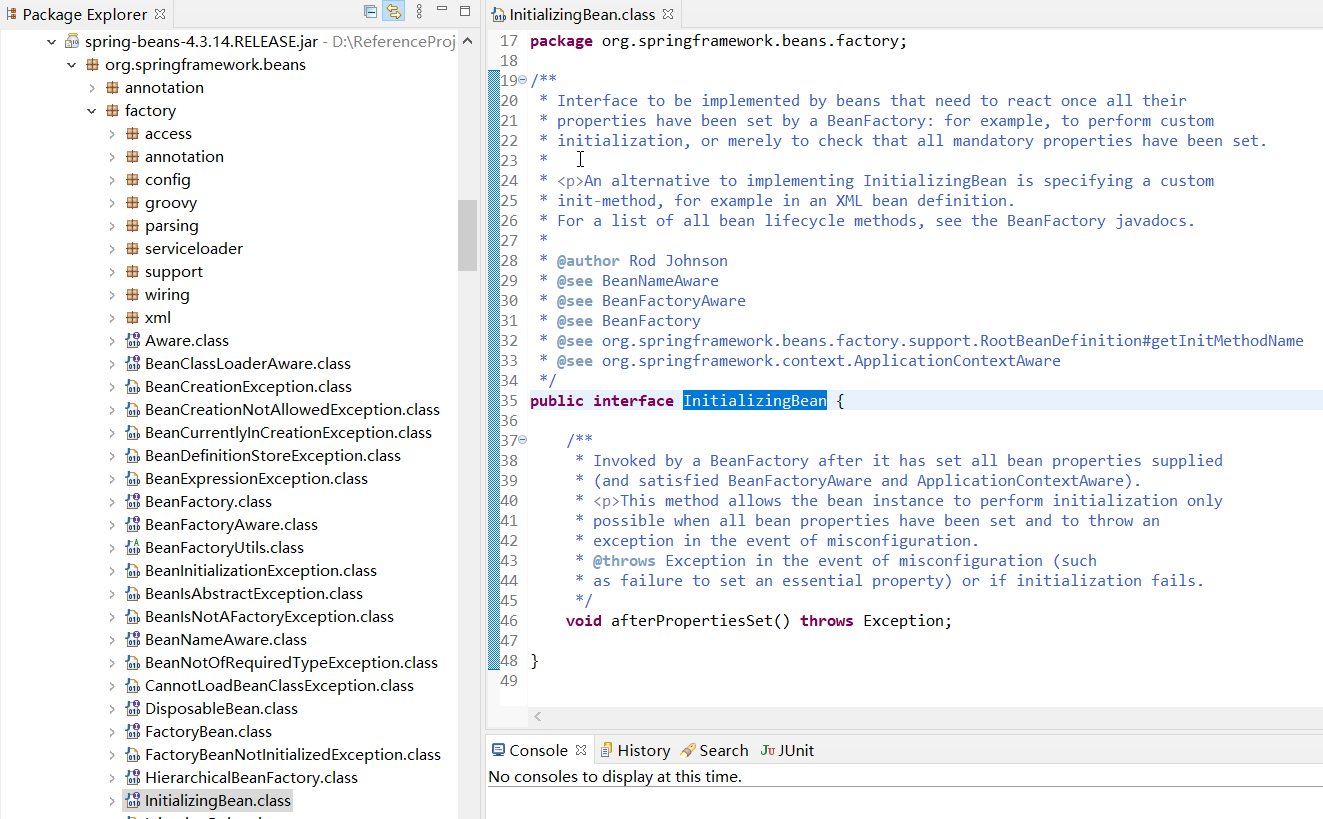
Task: Click the BeanFactory.class file icon
Action: coord(132,502)
